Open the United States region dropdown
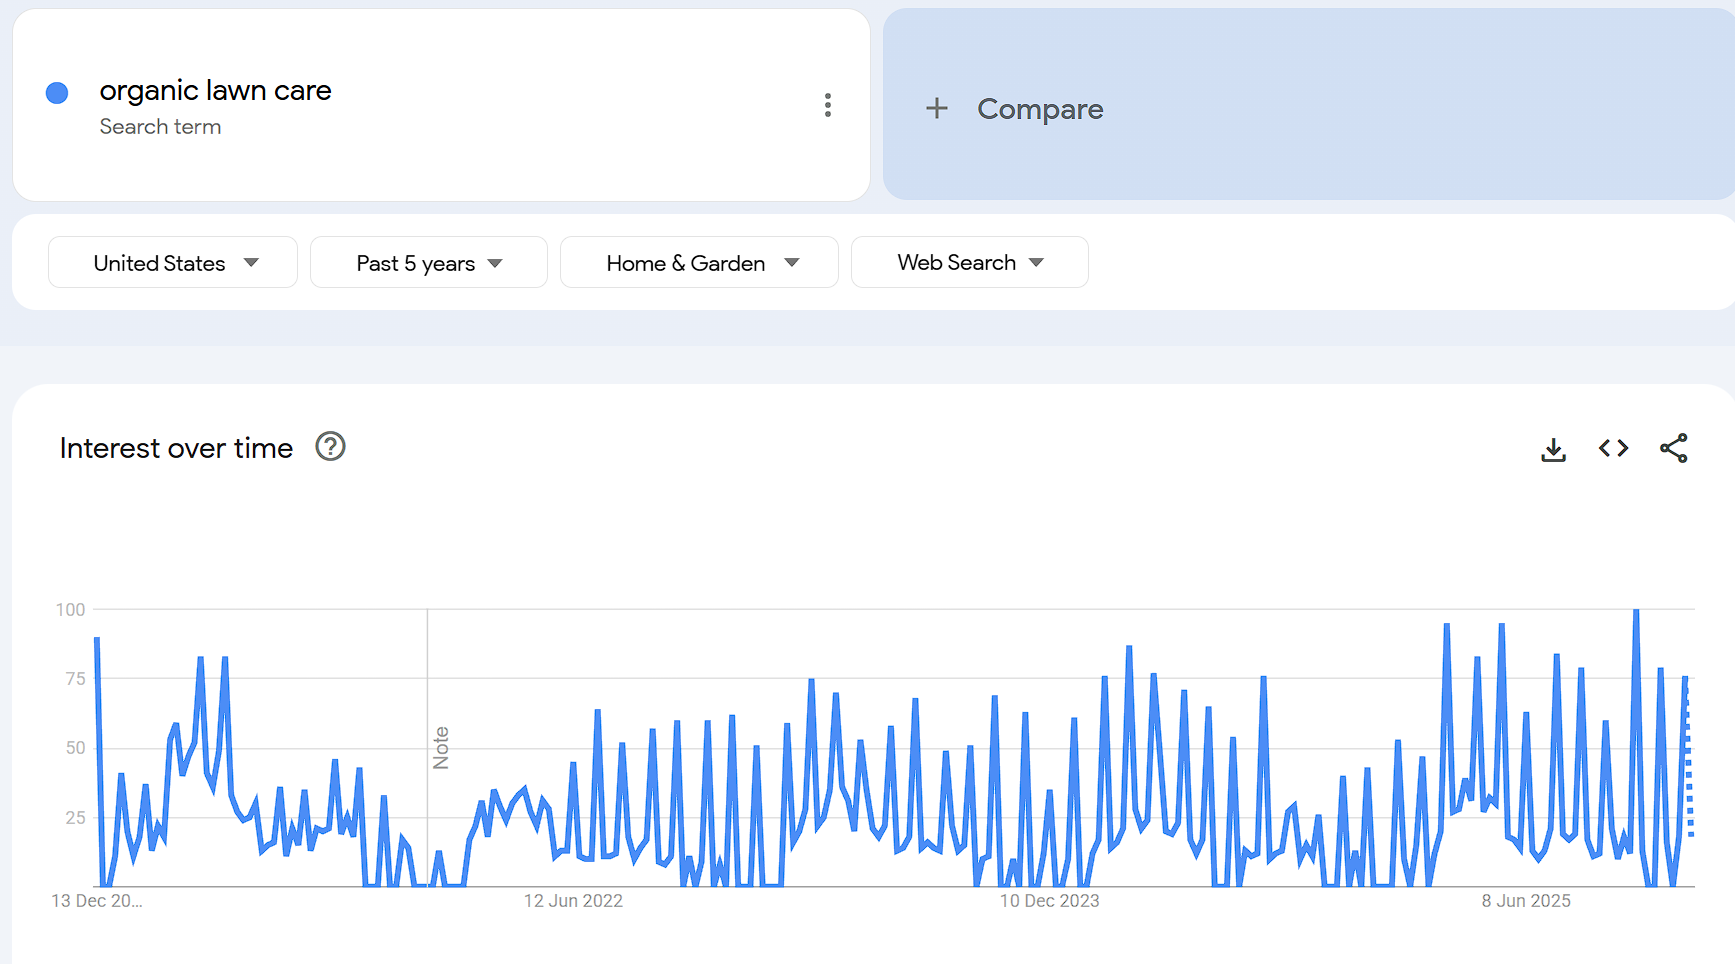Image resolution: width=1735 pixels, height=964 pixels. (x=173, y=262)
